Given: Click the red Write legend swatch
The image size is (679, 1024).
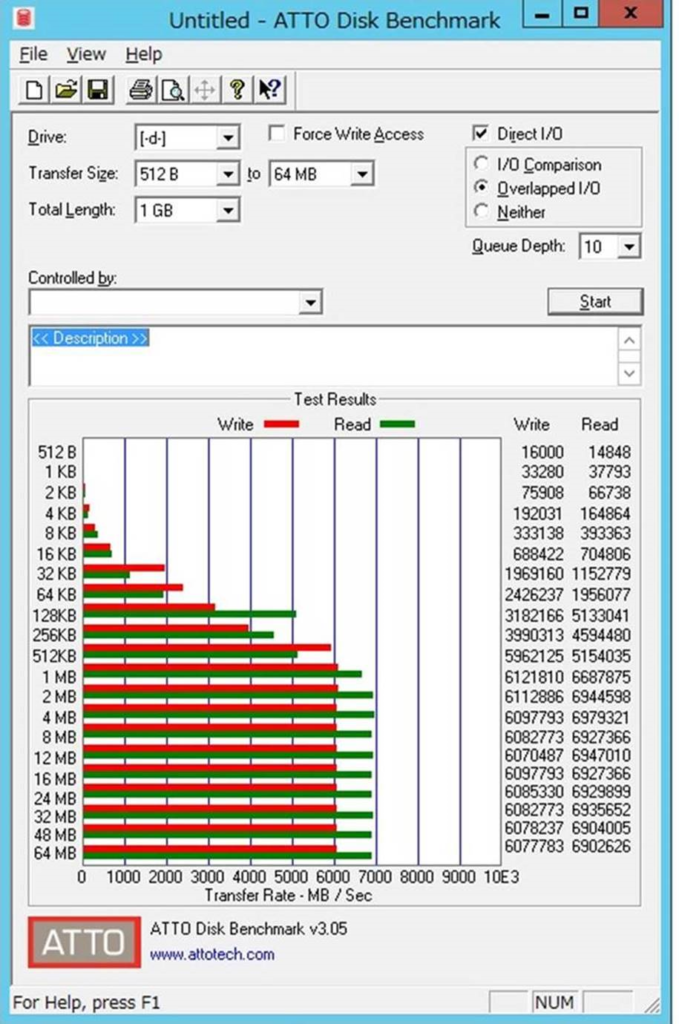Looking at the screenshot, I should pos(281,424).
